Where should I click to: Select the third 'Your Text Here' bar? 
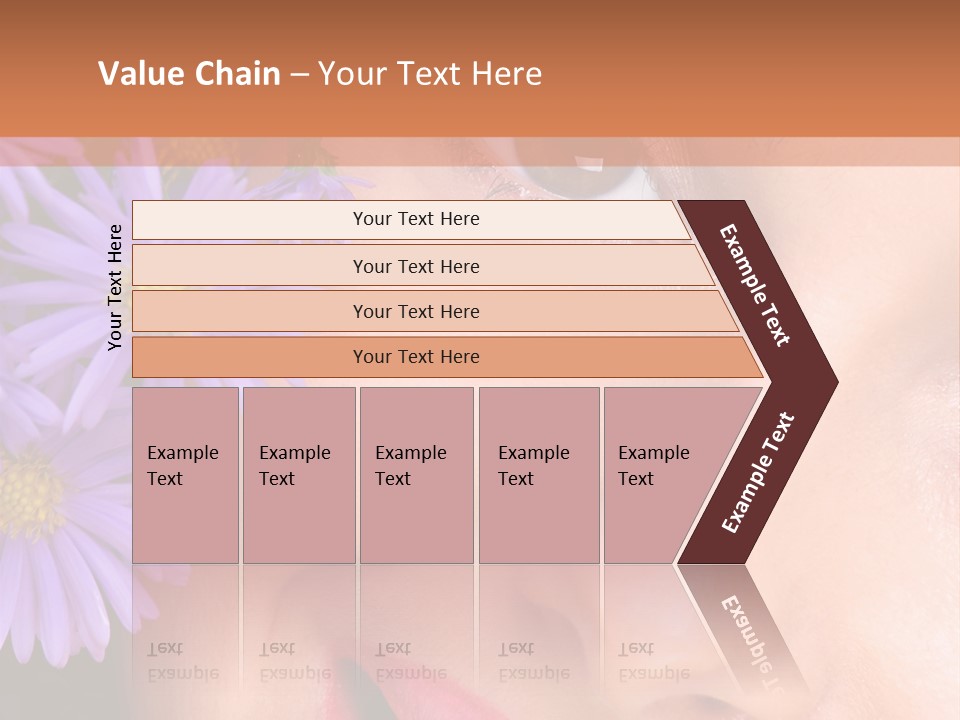tap(416, 311)
